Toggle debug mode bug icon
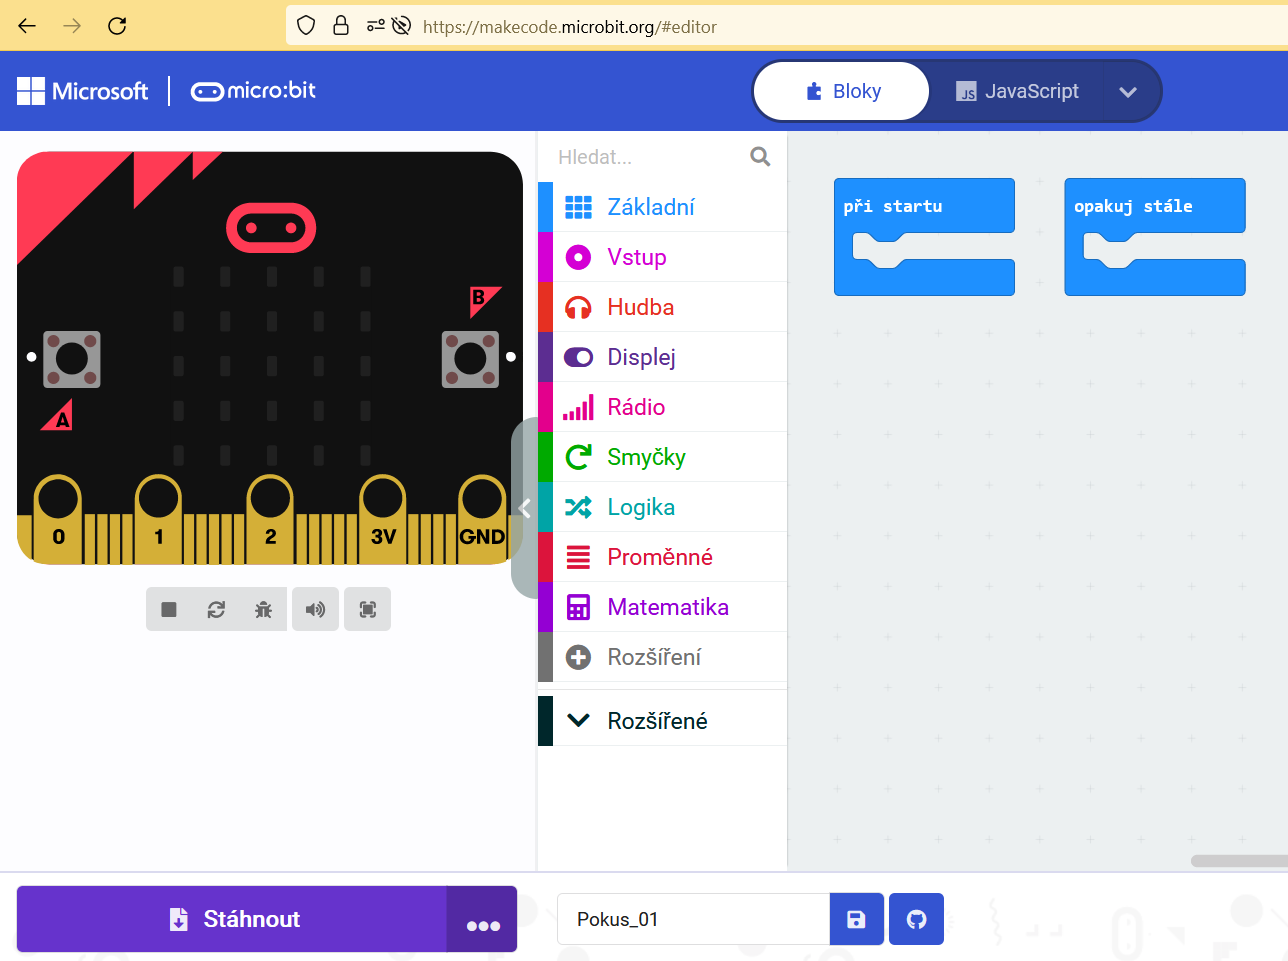 coord(263,609)
